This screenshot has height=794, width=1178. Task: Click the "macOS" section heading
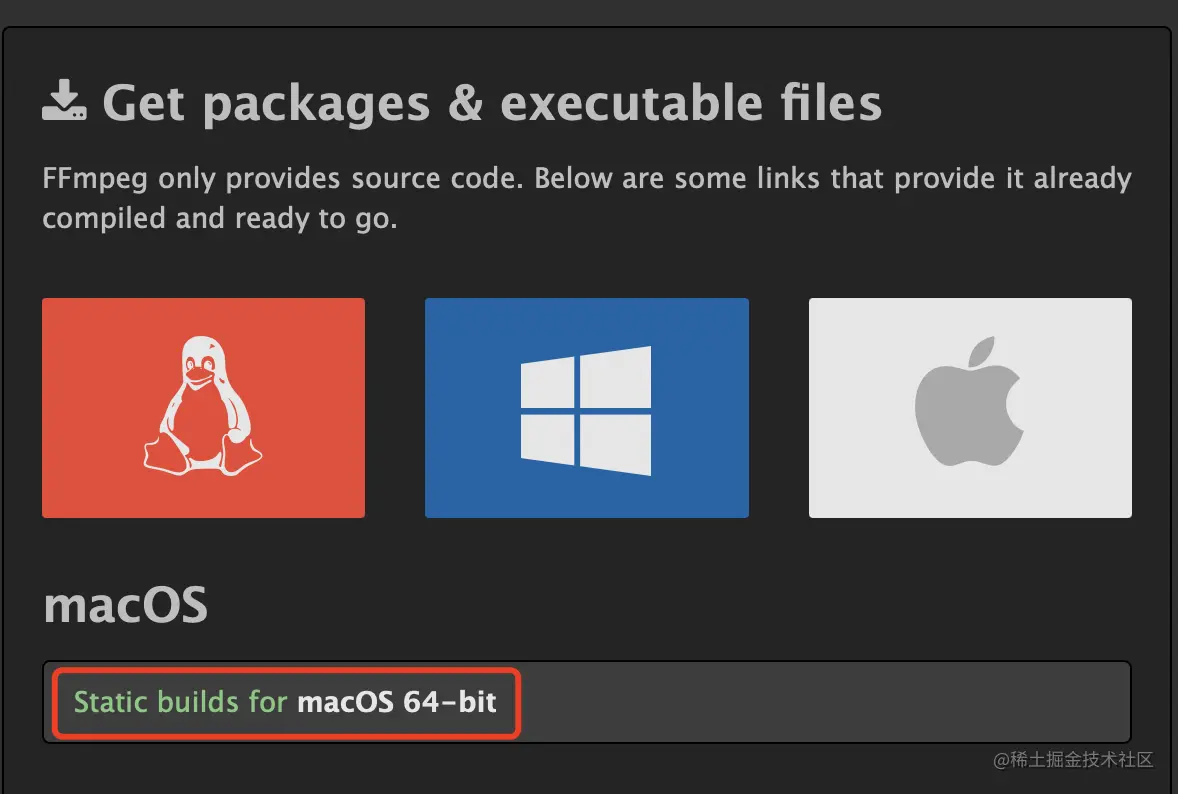(x=125, y=605)
